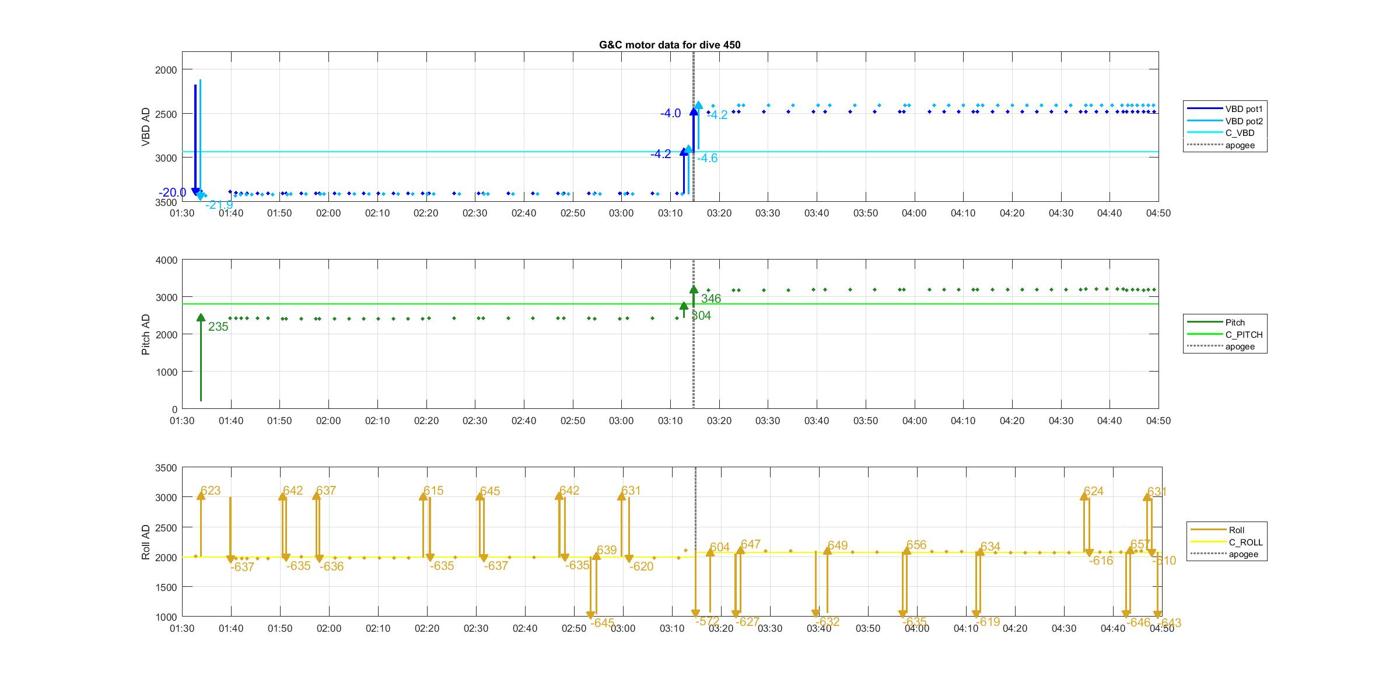Click the '637' roll data label
The image size is (1400, 693).
point(326,491)
